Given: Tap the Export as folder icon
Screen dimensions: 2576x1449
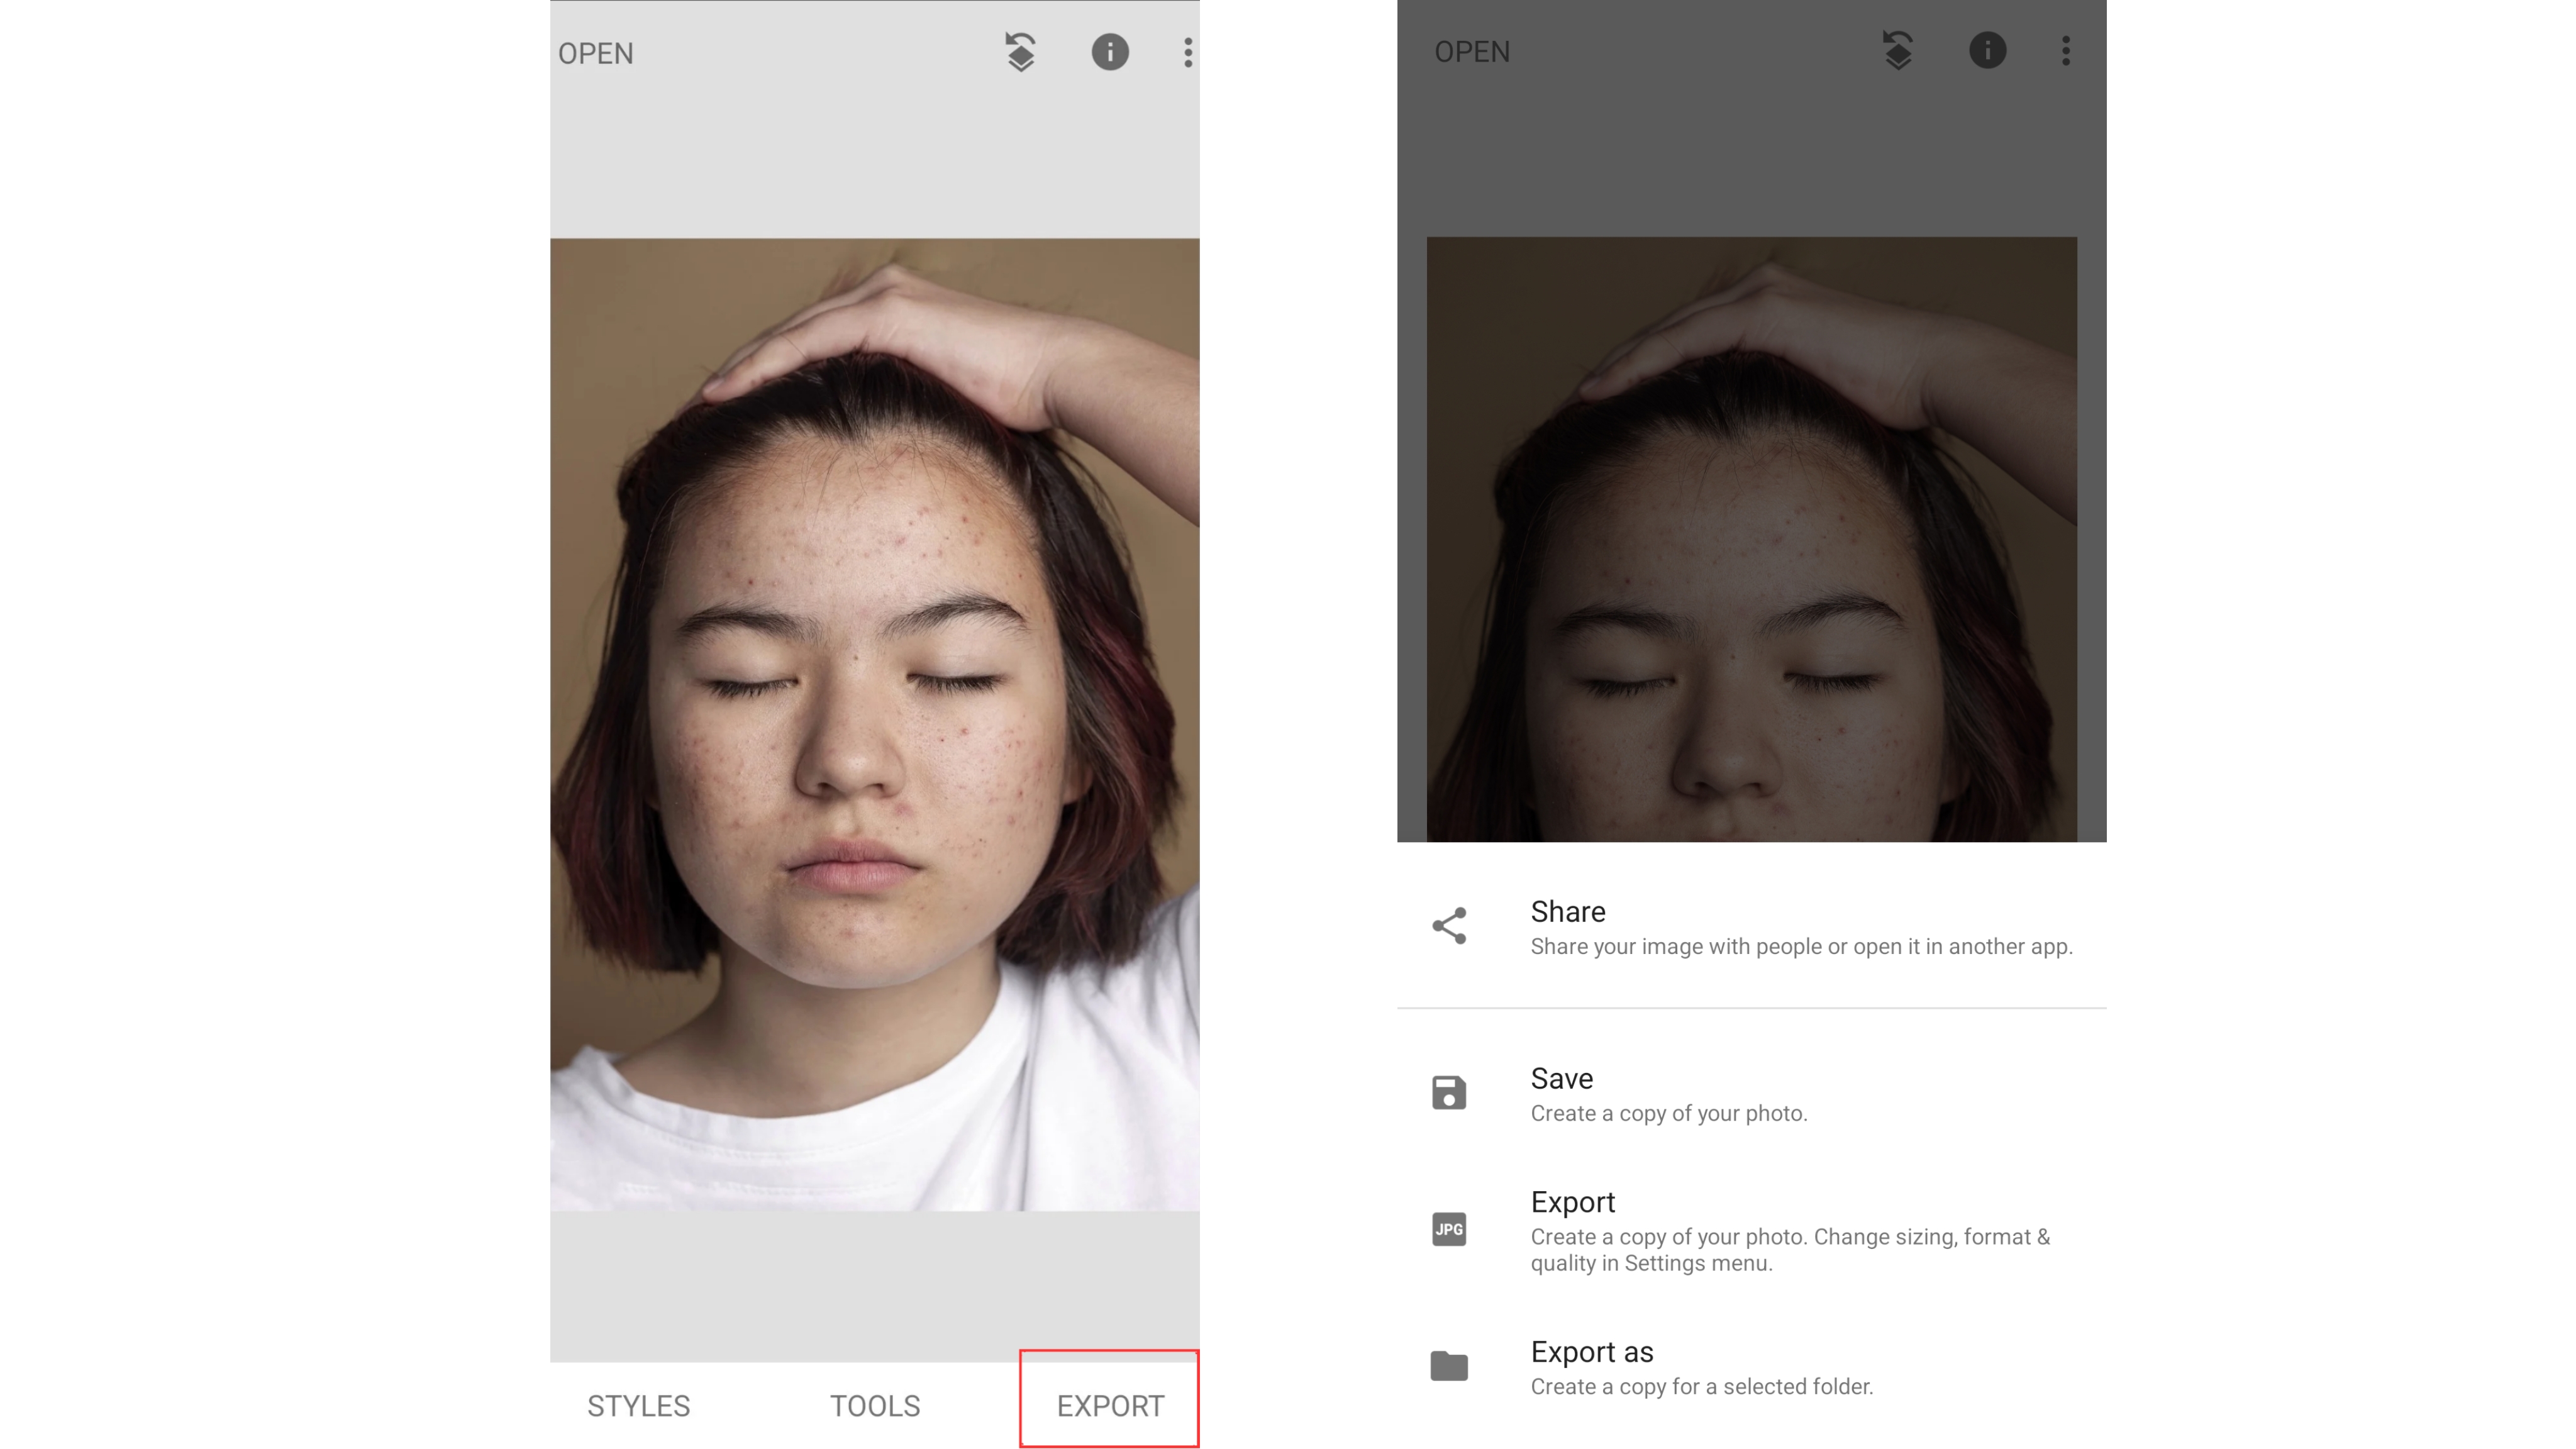Looking at the screenshot, I should pos(1449,1366).
